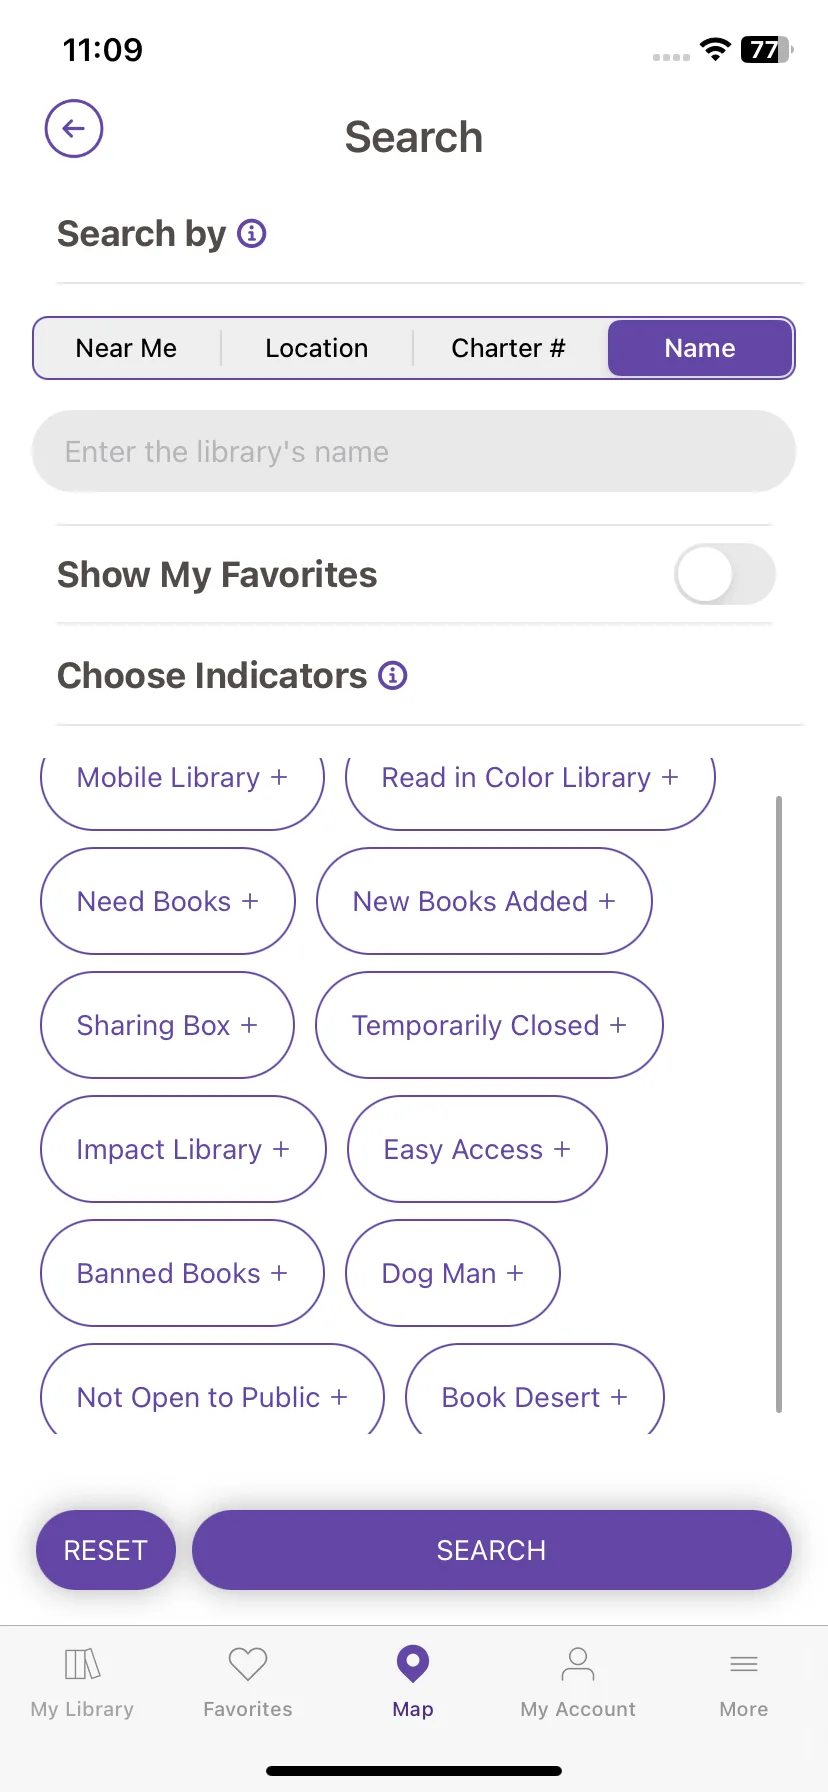The height and width of the screenshot is (1792, 828).
Task: Switch to the Near Me tab
Action: coord(126,348)
